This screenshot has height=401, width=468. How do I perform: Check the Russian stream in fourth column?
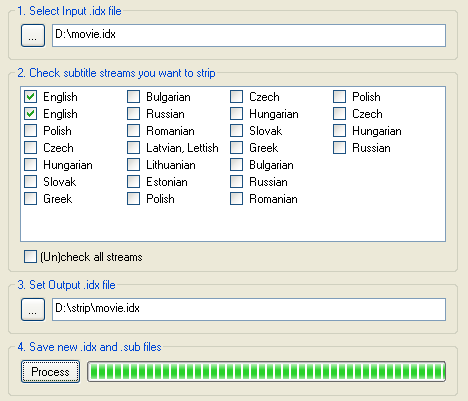point(340,148)
